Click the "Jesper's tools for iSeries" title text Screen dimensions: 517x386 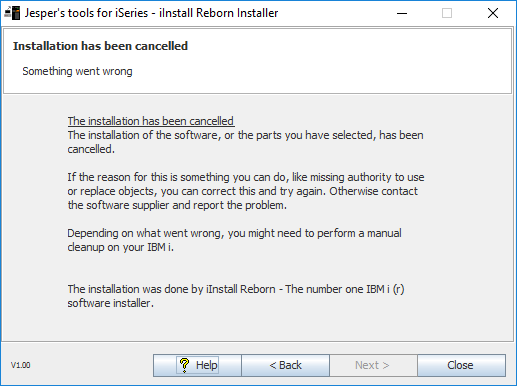coord(86,13)
